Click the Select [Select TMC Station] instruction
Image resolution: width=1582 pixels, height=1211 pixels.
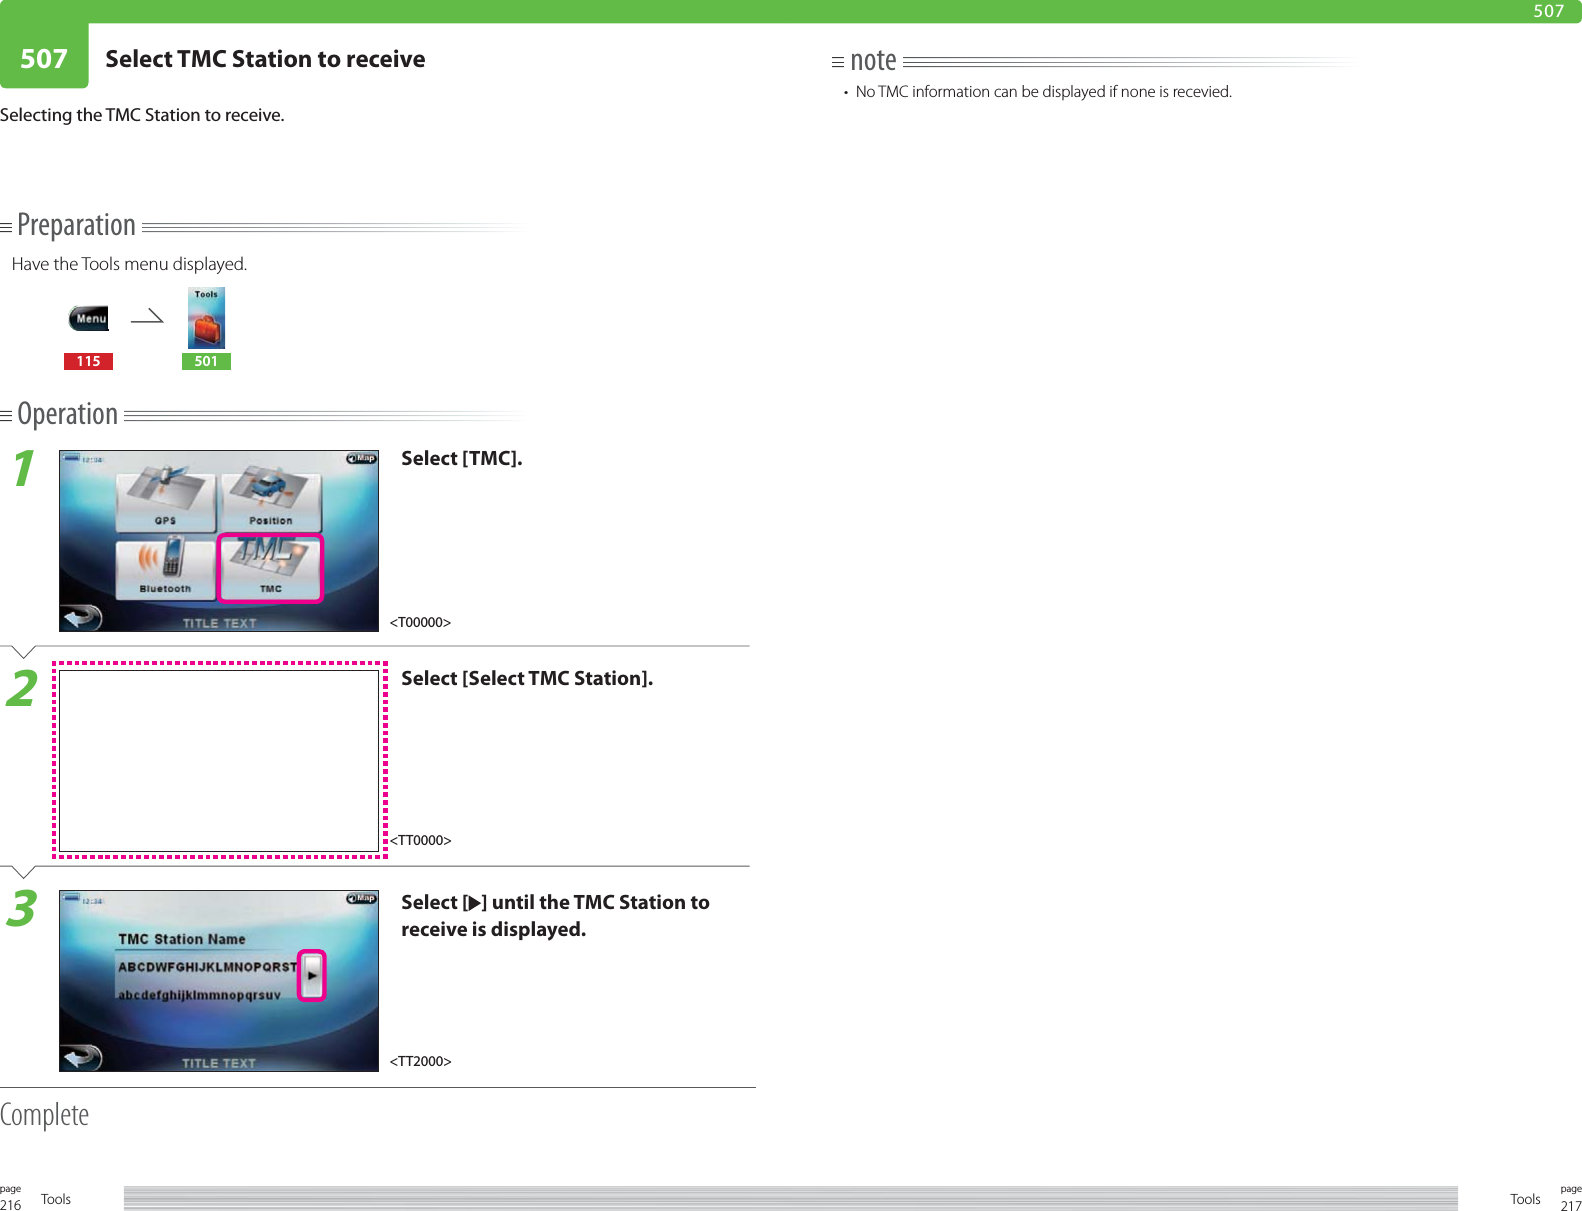click(x=527, y=678)
